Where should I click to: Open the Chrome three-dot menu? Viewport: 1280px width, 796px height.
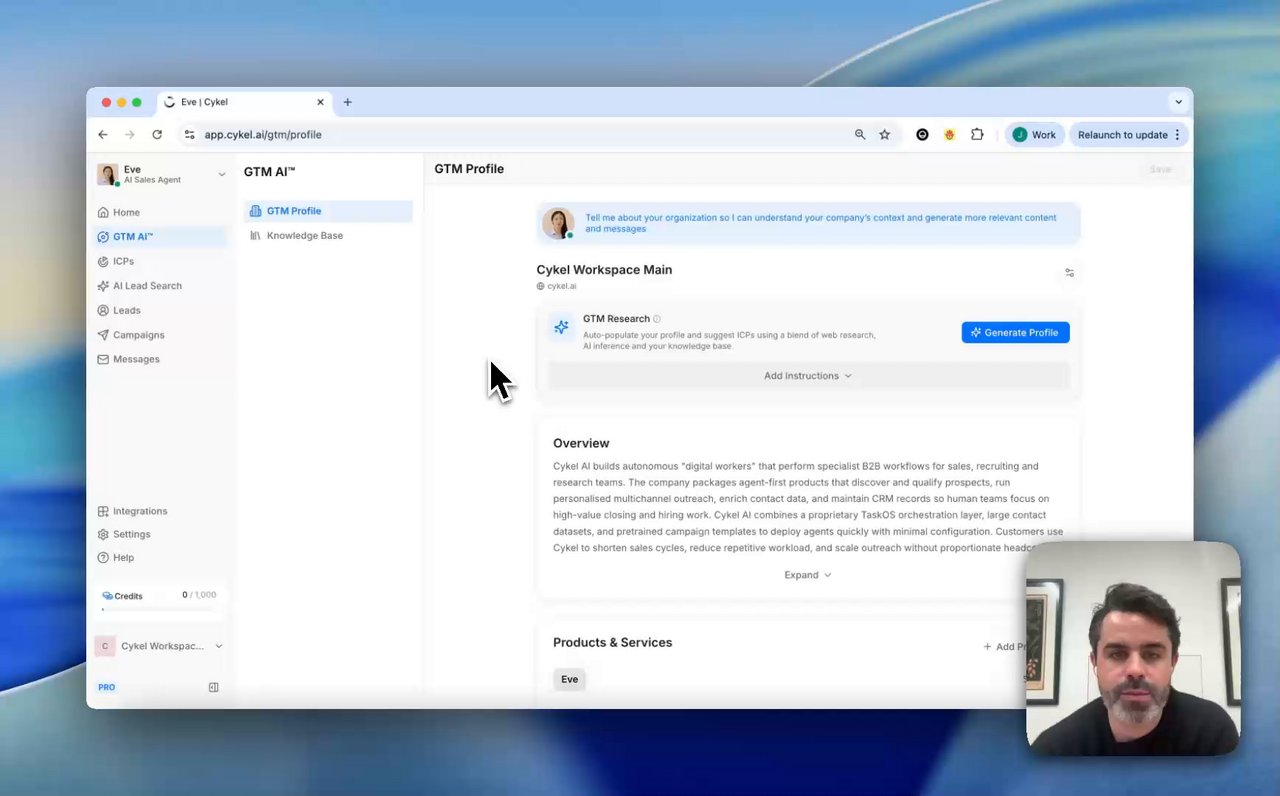click(1177, 135)
